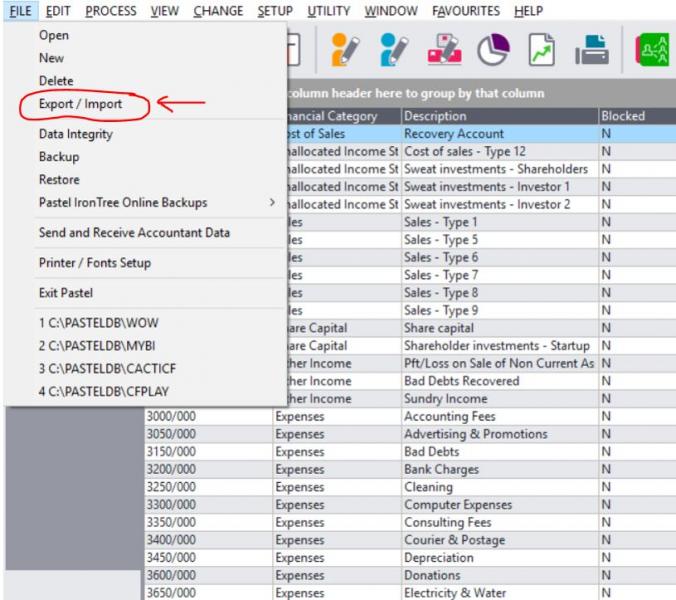Click Backup in the File menu
This screenshot has width=676, height=600.
tap(59, 157)
